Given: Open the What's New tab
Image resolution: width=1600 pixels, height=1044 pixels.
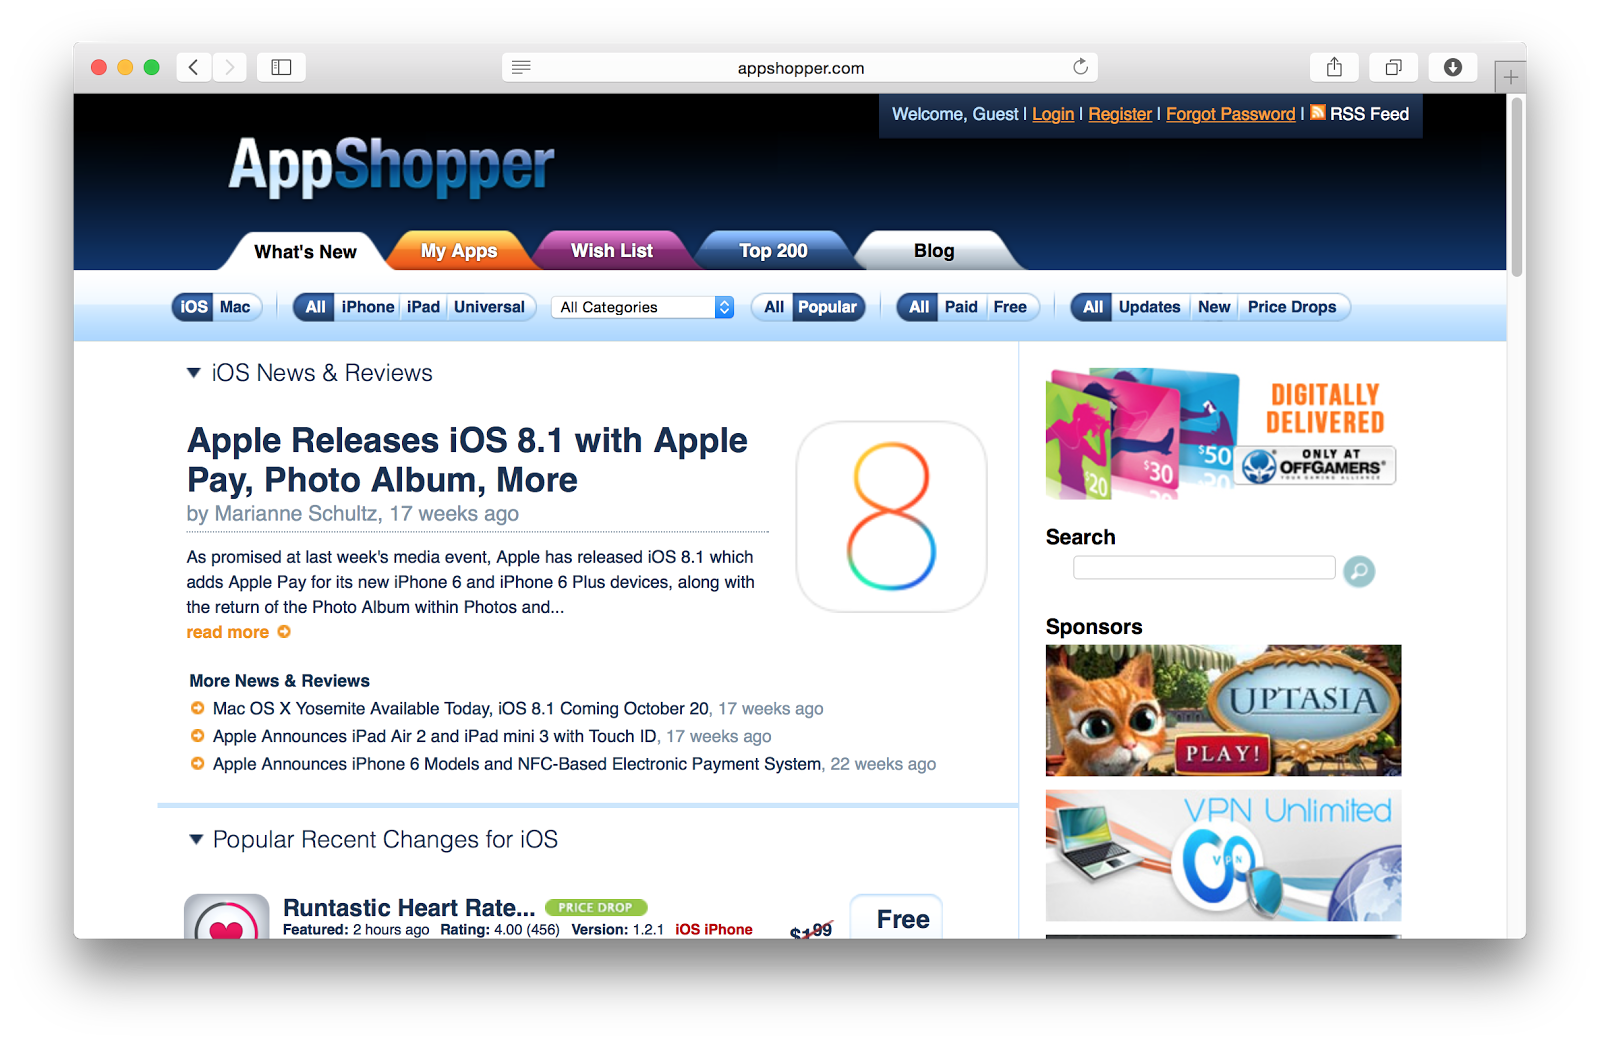Looking at the screenshot, I should tap(305, 251).
